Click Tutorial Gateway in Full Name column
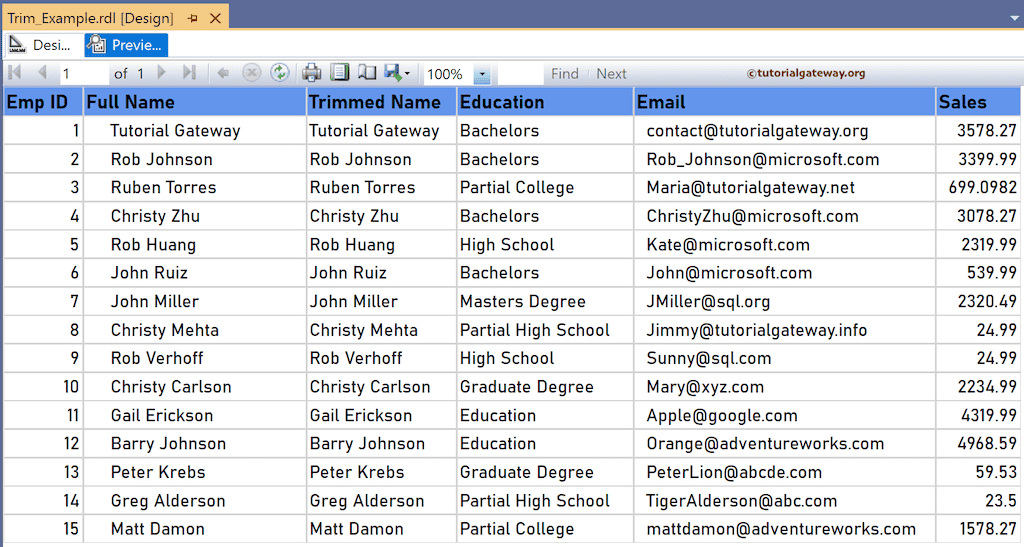 [195, 131]
